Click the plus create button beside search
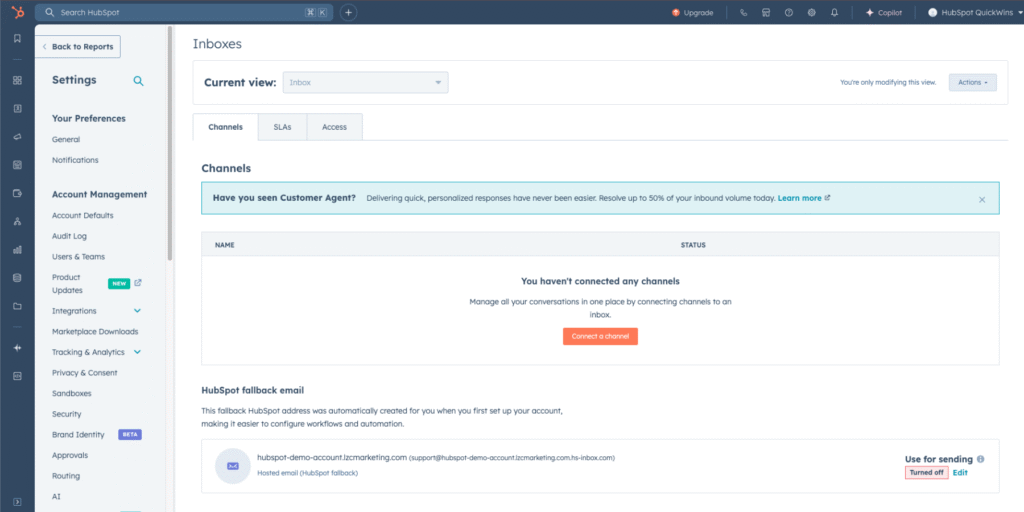Screen dimensions: 1024x512 coord(349,12)
